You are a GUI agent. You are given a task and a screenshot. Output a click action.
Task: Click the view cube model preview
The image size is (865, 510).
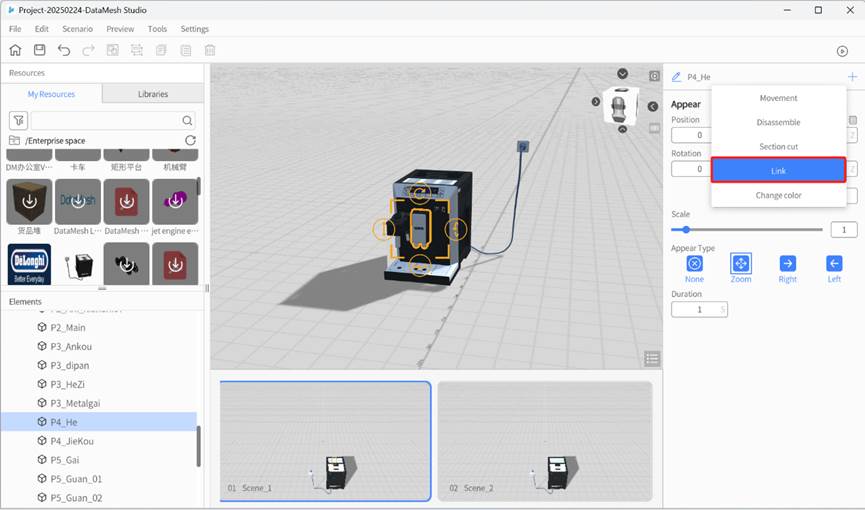point(620,105)
